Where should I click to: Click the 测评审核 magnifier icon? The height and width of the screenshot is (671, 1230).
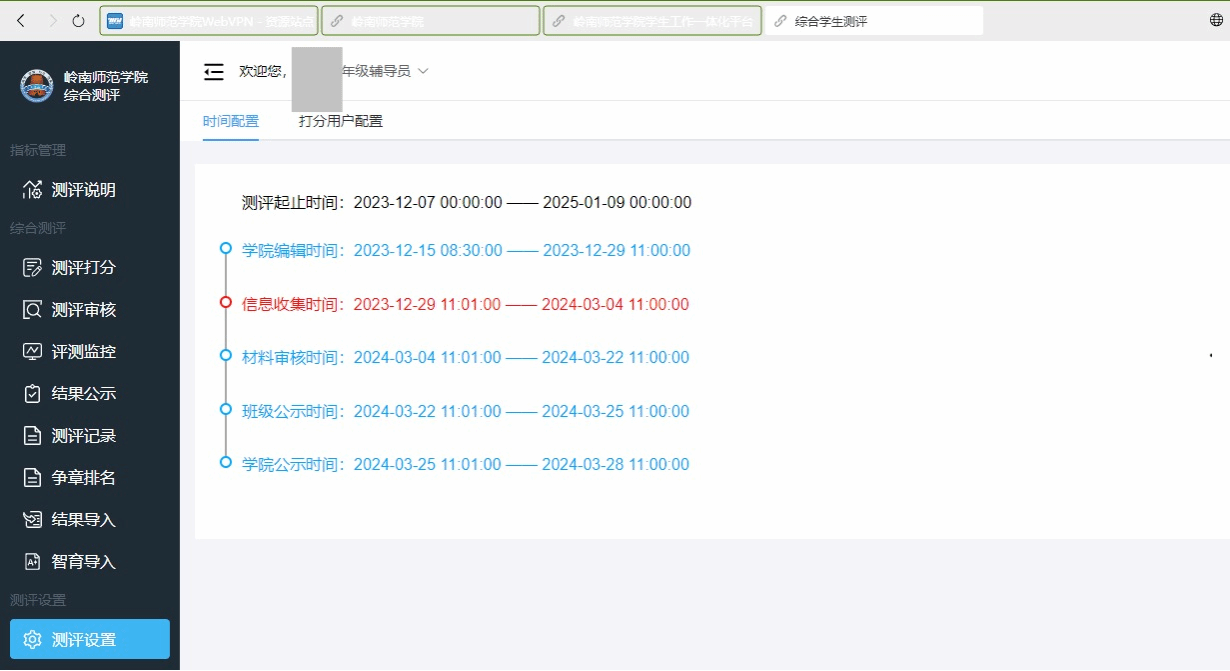click(x=32, y=310)
